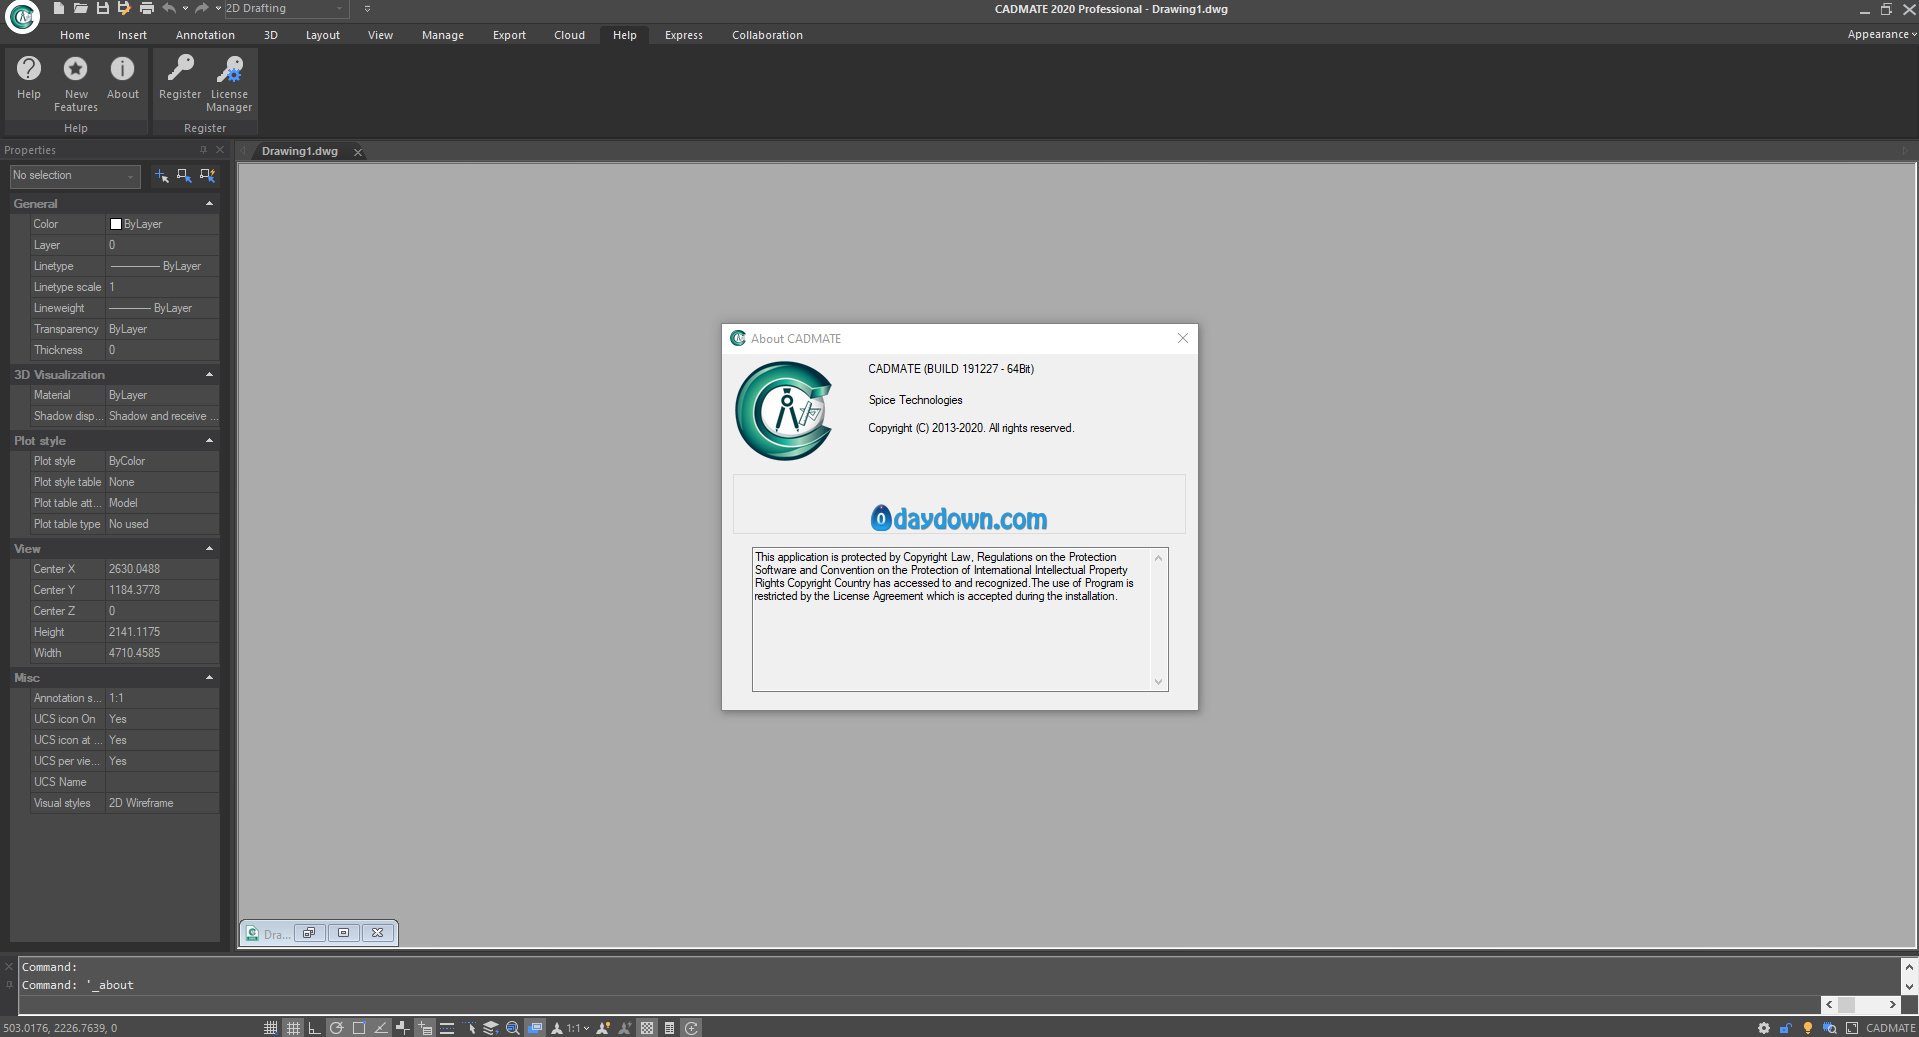The height and width of the screenshot is (1037, 1919).
Task: Collapse the Plot style section
Action: (x=209, y=441)
